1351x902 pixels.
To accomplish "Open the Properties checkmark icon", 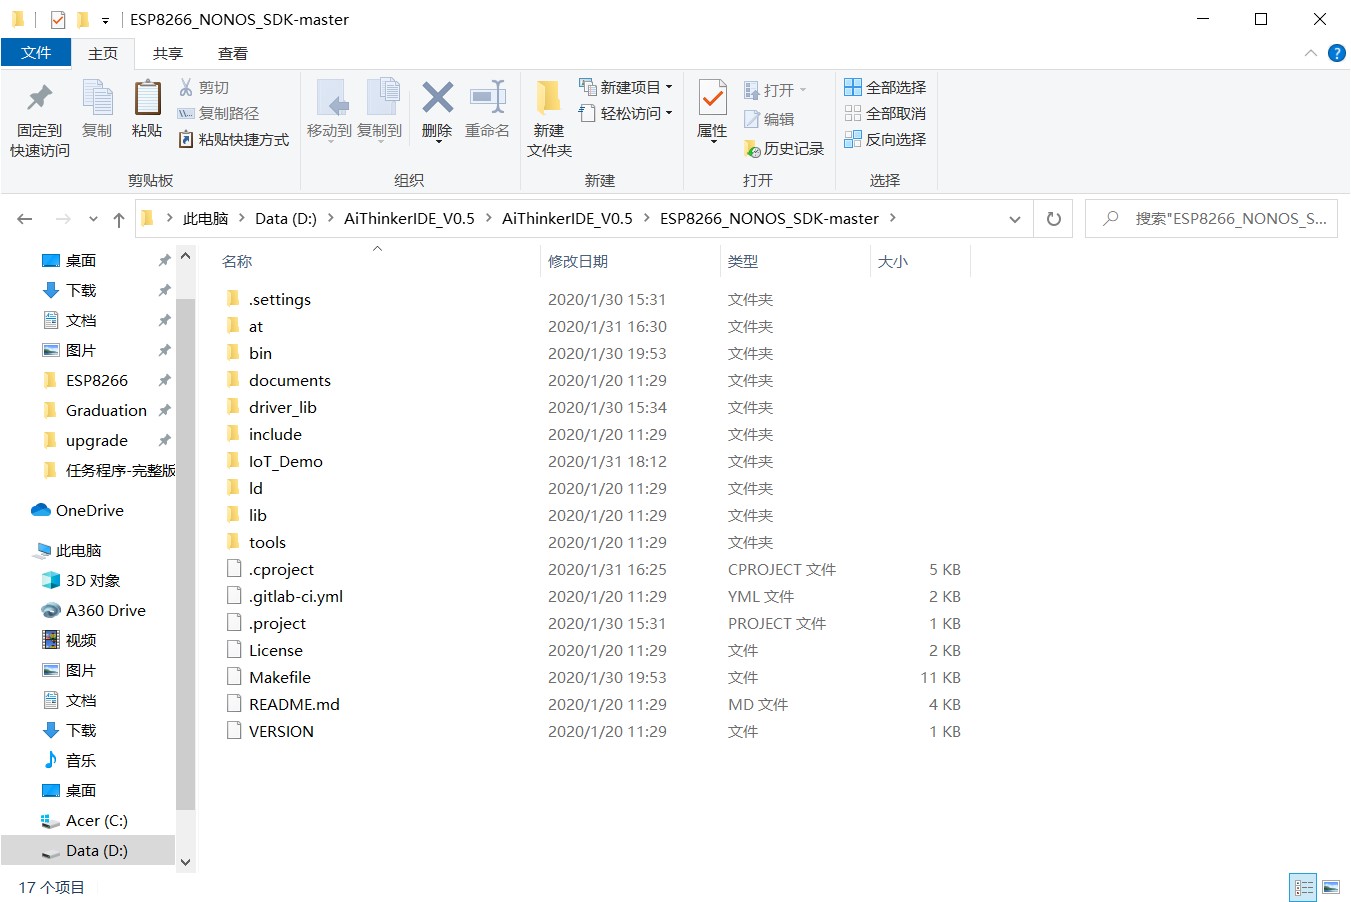I will point(712,100).
